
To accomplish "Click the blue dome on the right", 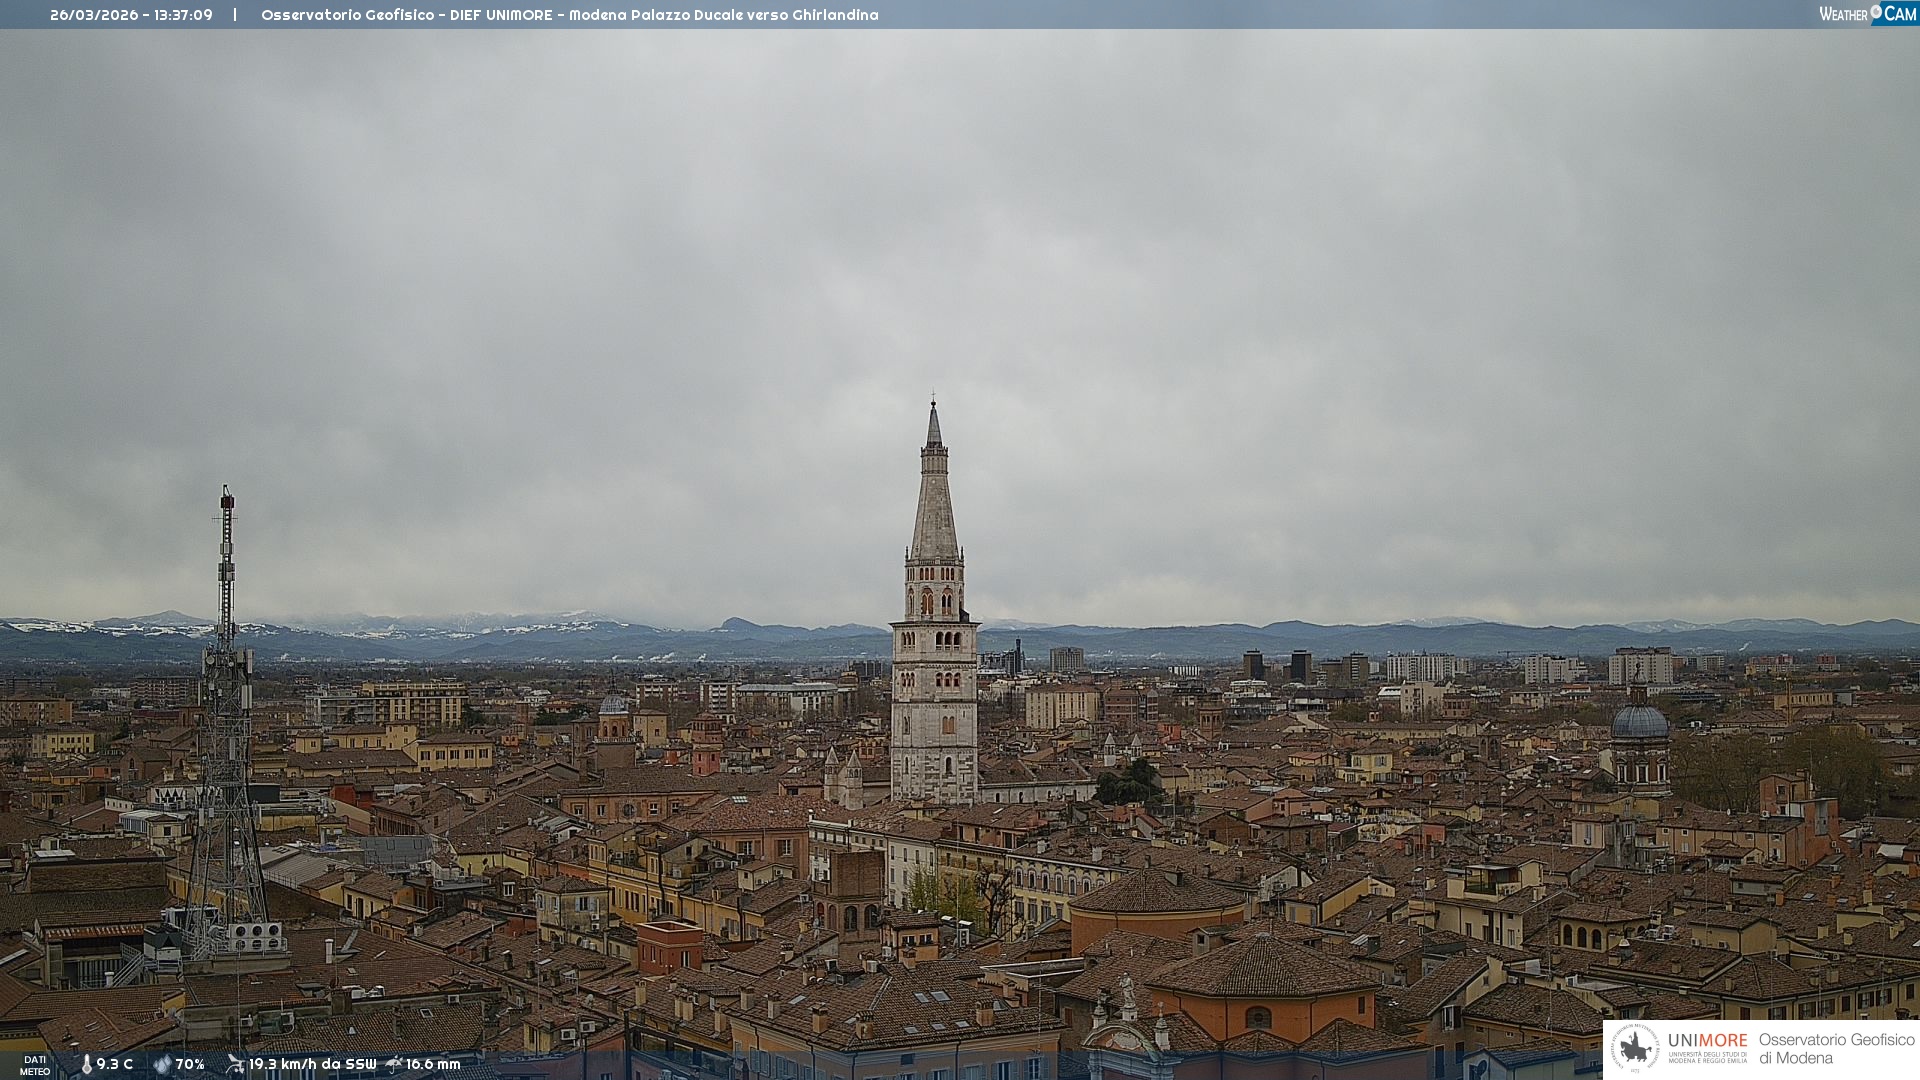I will click(x=1639, y=722).
